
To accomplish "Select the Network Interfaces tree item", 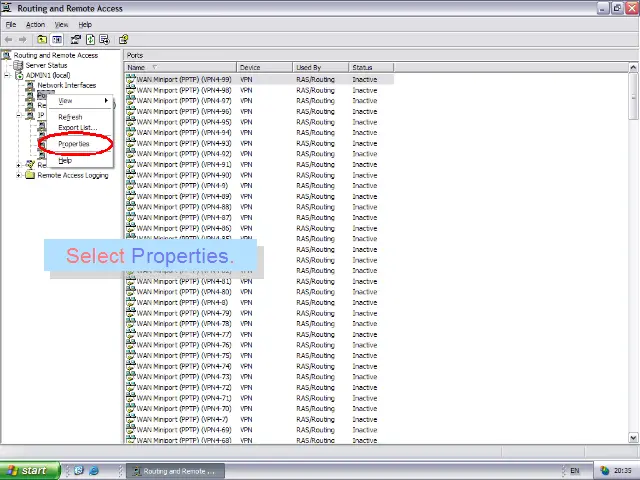I will coord(67,85).
